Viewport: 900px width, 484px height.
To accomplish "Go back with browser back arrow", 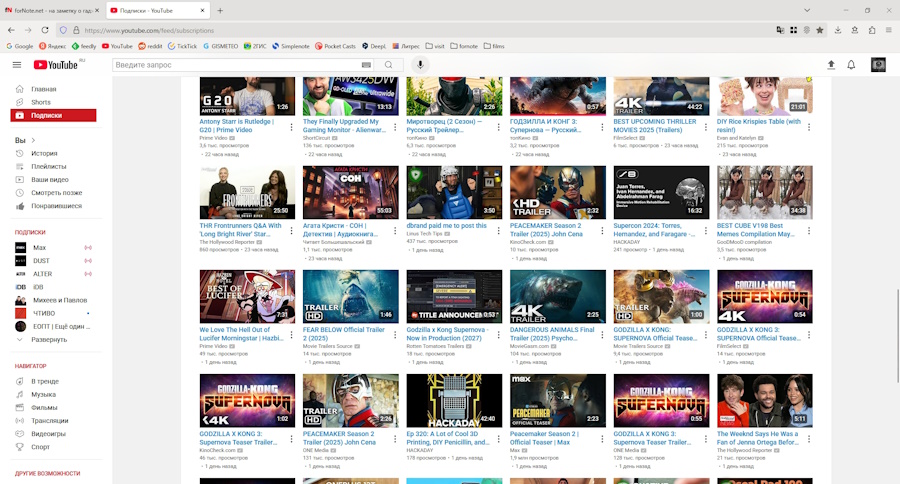I will click(11, 30).
